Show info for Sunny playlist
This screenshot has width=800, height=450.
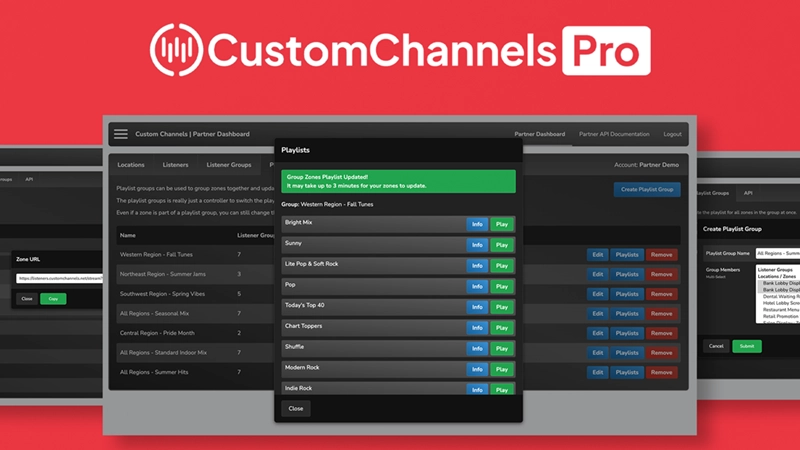pos(477,245)
